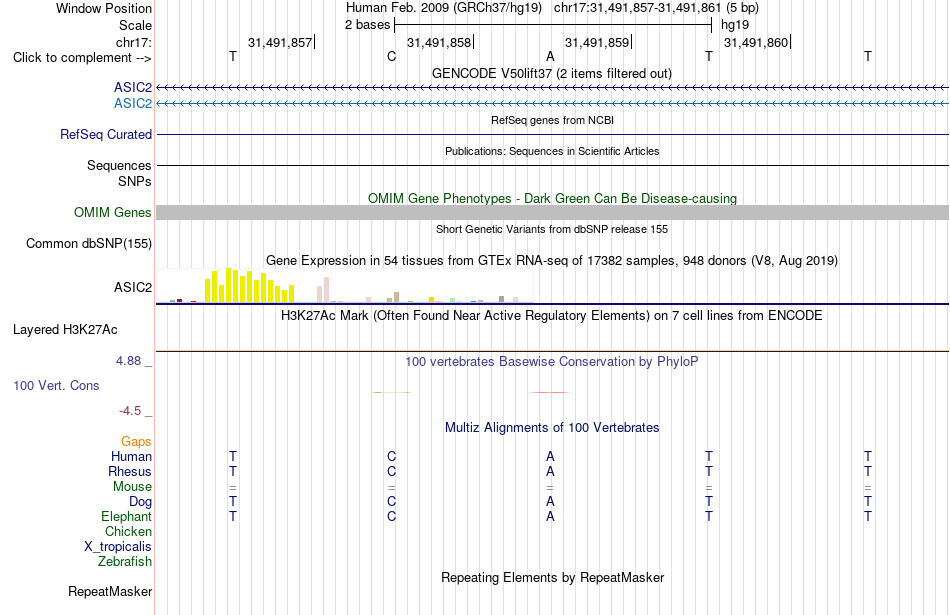Click 'Repeating Elements by RepeatMasker' title

tap(553, 578)
